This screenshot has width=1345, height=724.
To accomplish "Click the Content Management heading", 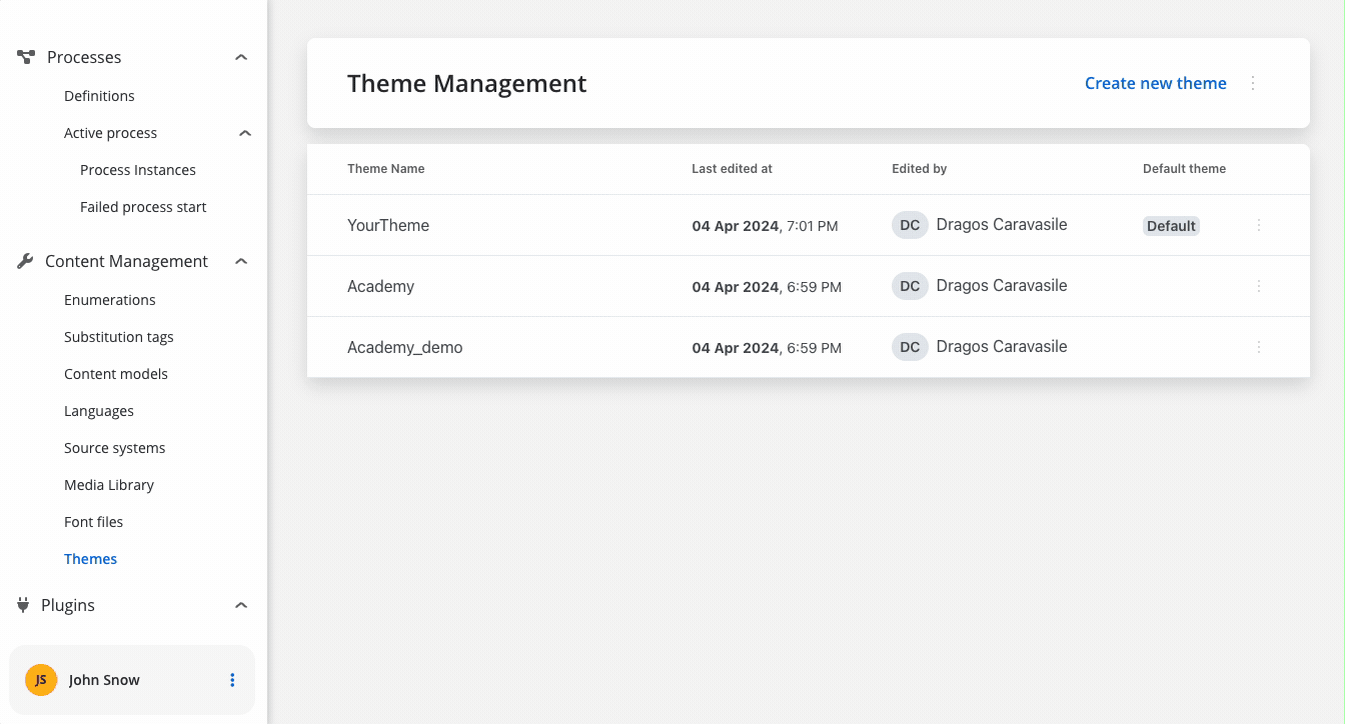I will tap(127, 261).
